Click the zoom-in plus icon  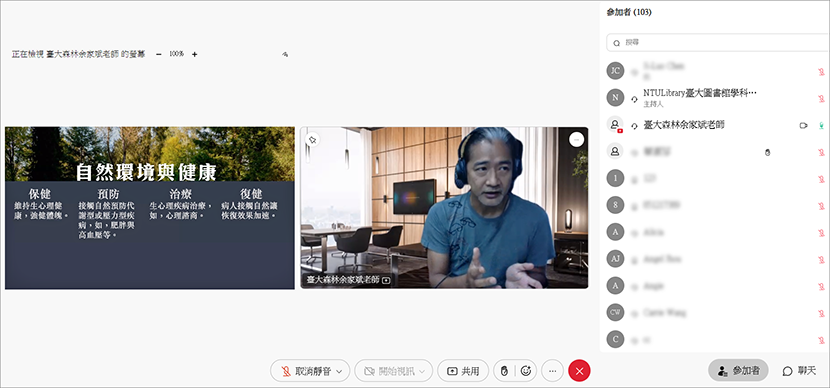click(x=194, y=54)
